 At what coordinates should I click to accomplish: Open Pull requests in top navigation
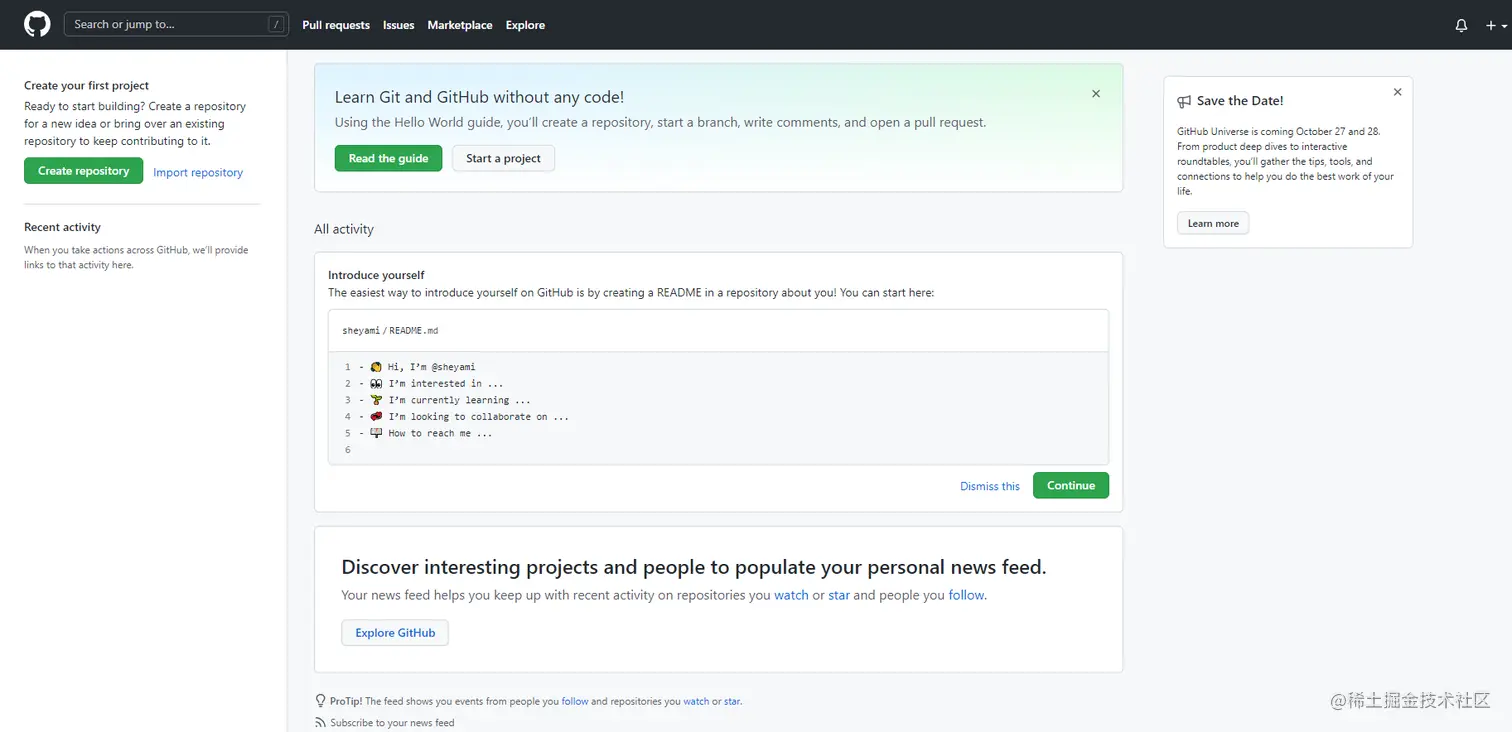coord(336,25)
